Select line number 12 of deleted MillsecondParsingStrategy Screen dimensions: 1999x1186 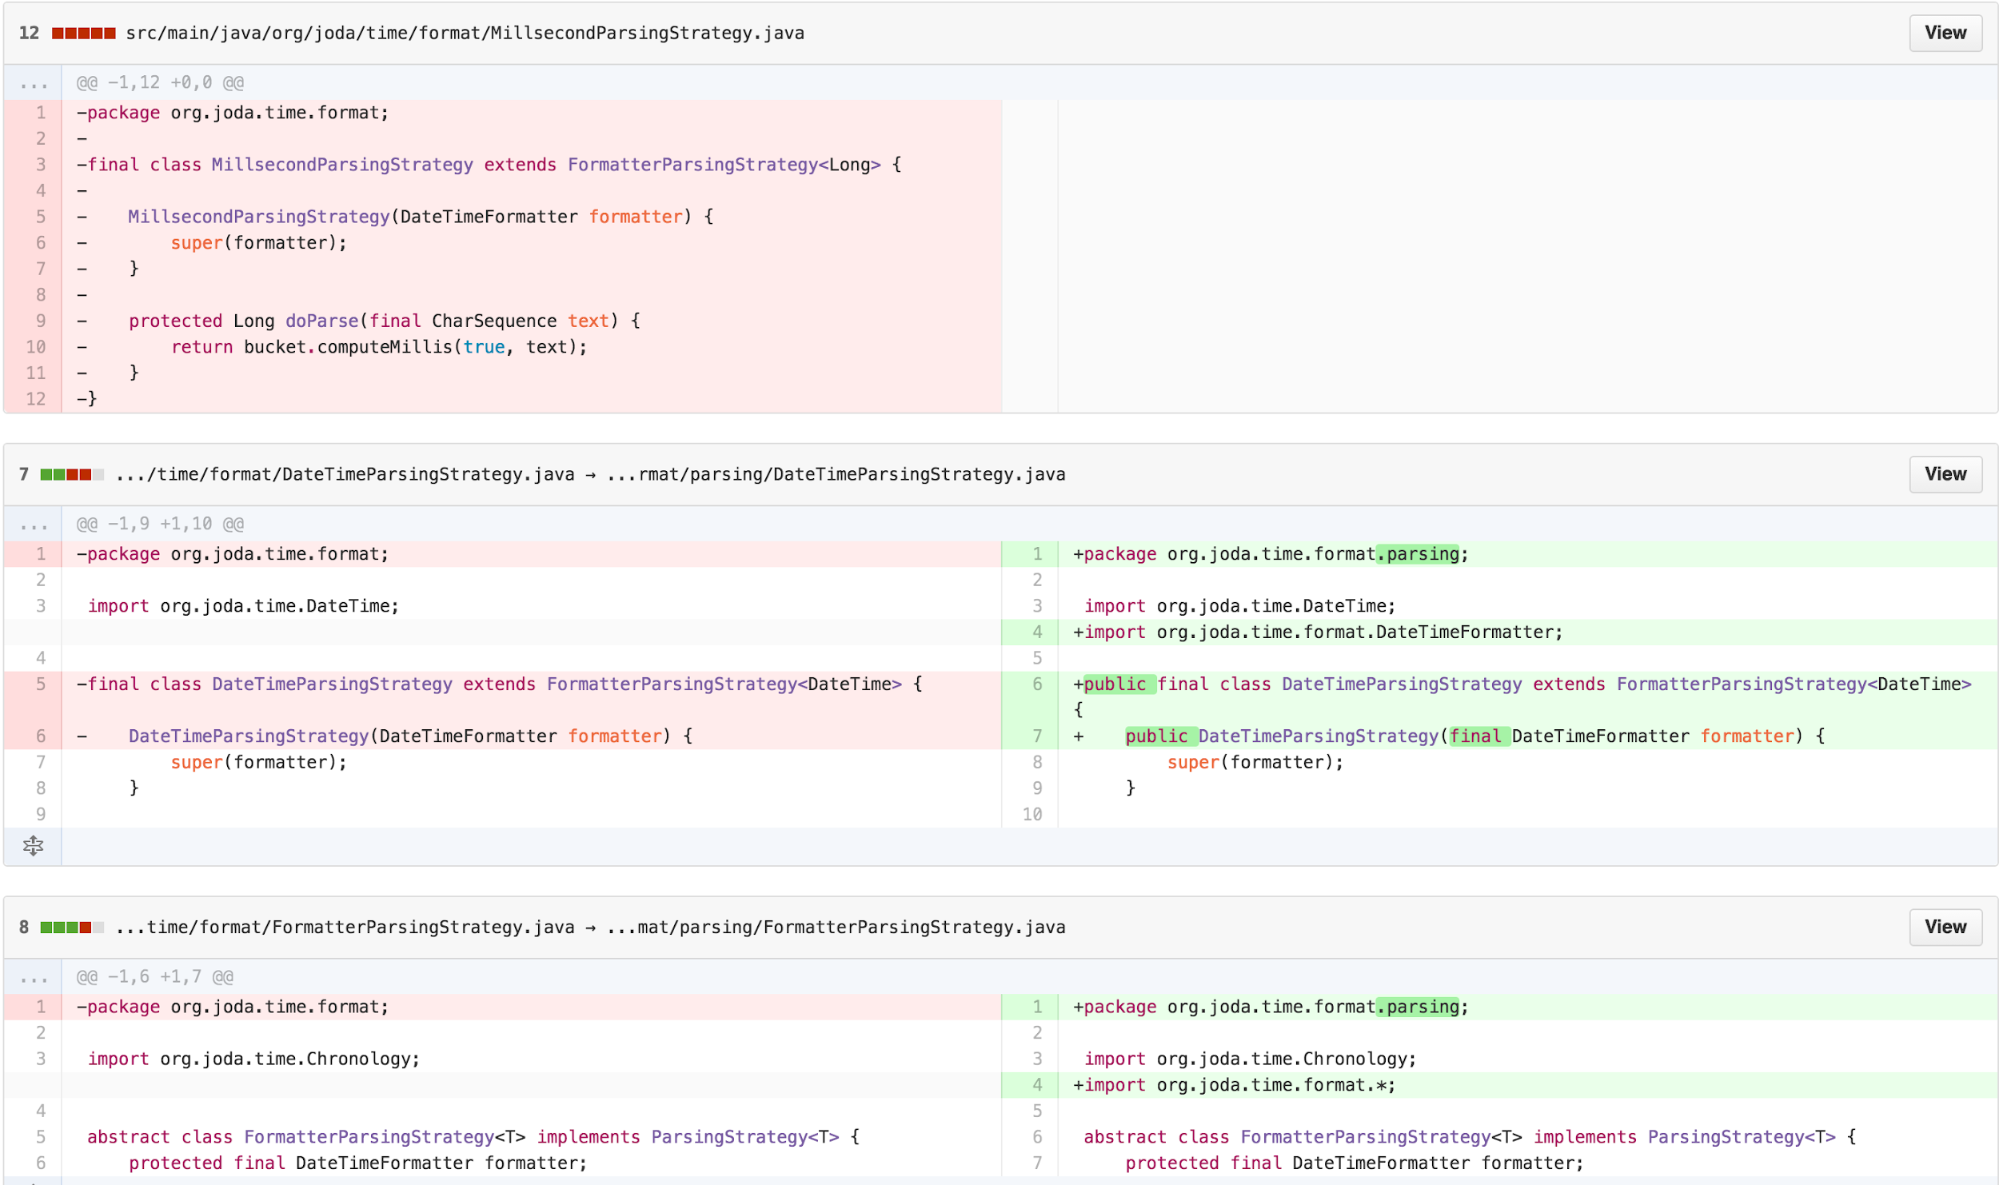35,399
